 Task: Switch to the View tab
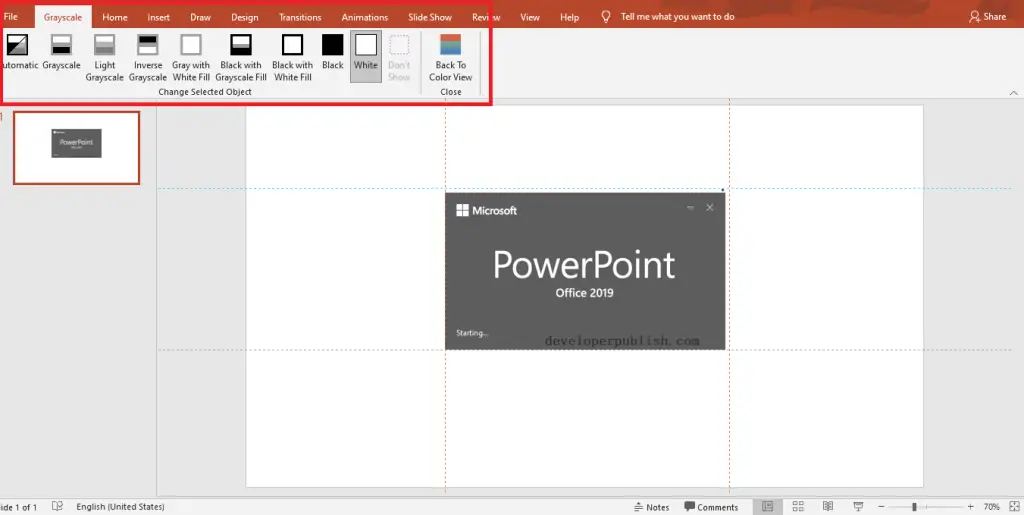(530, 17)
